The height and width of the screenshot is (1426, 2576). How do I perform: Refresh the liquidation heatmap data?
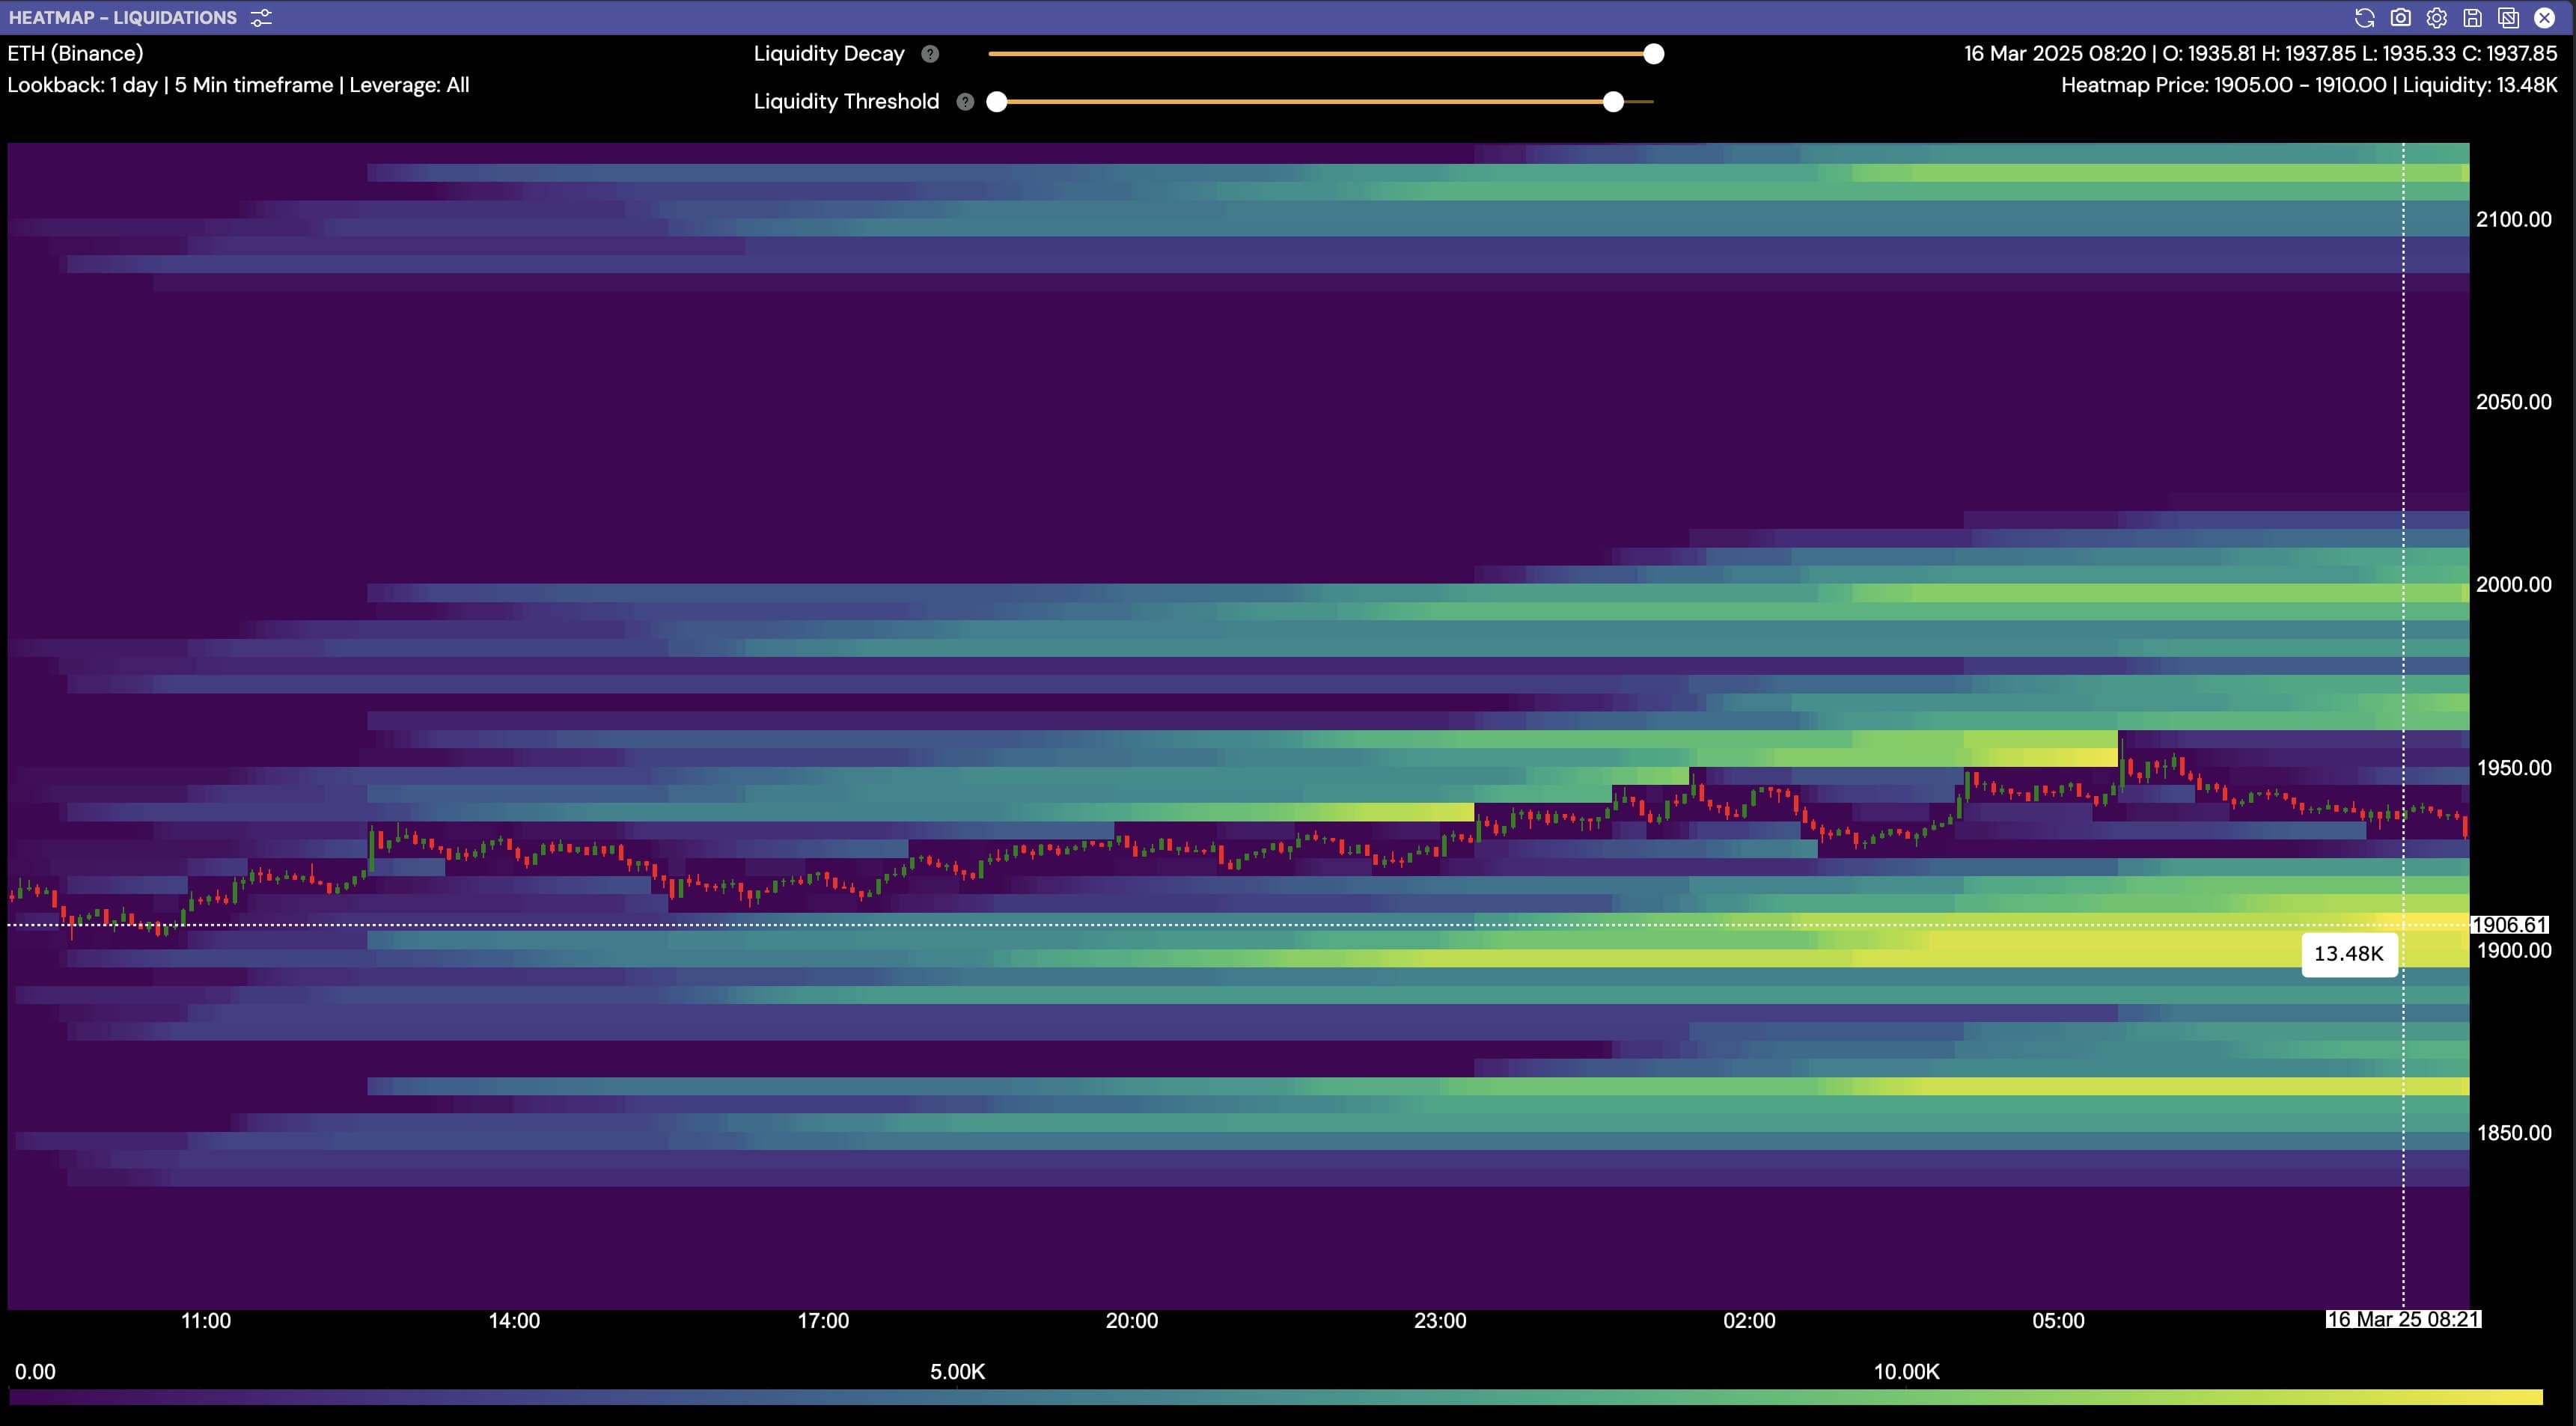click(2364, 18)
